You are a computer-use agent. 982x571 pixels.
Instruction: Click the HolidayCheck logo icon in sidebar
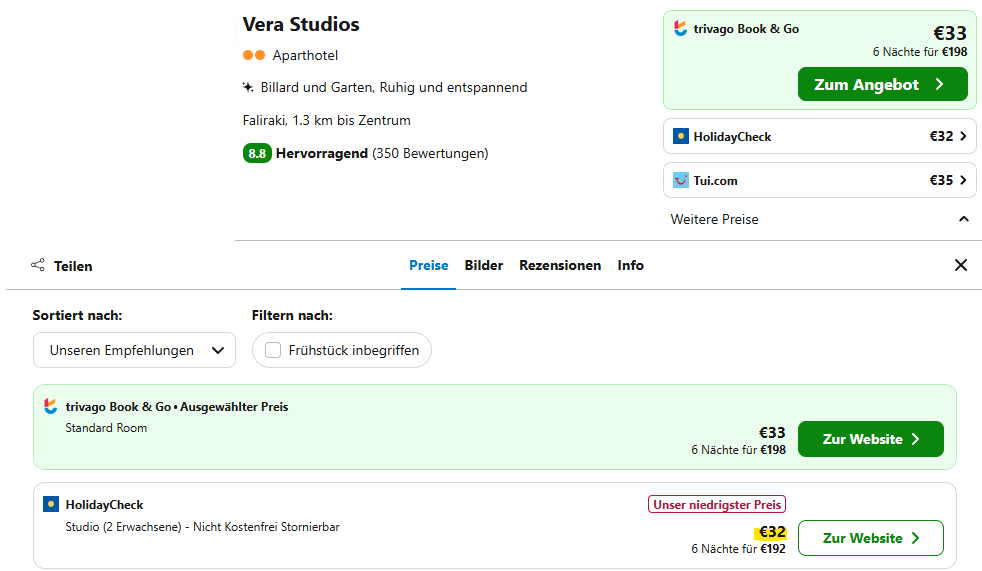click(681, 136)
